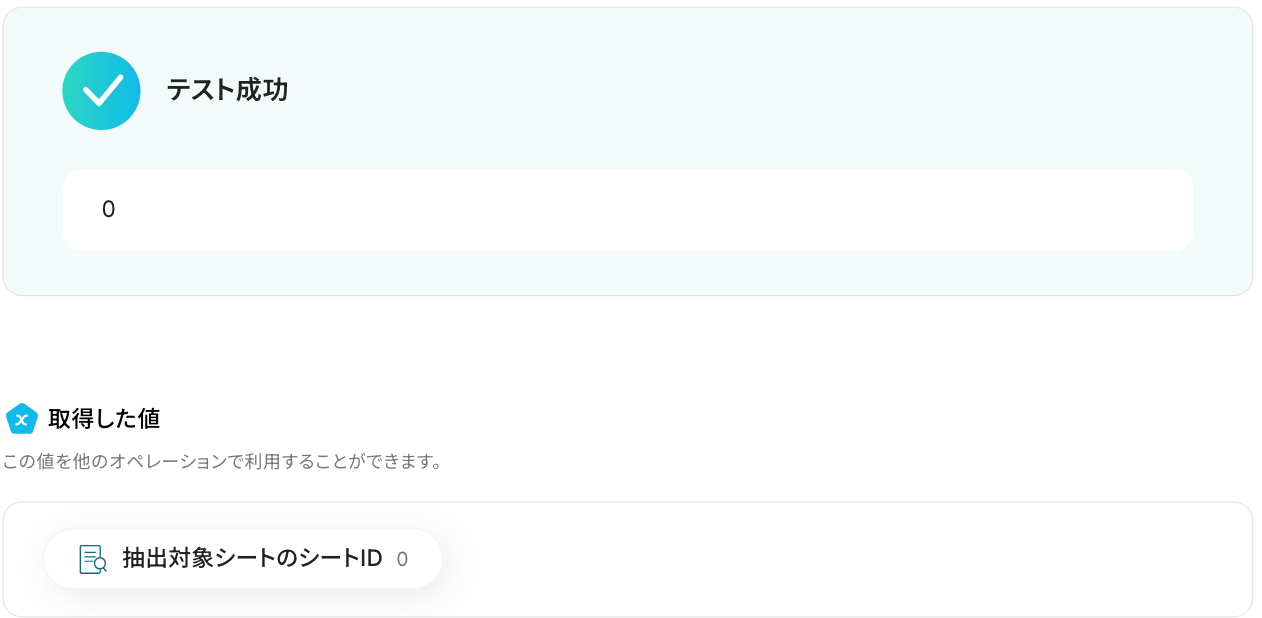Click the テスト成功 heading text

[227, 90]
